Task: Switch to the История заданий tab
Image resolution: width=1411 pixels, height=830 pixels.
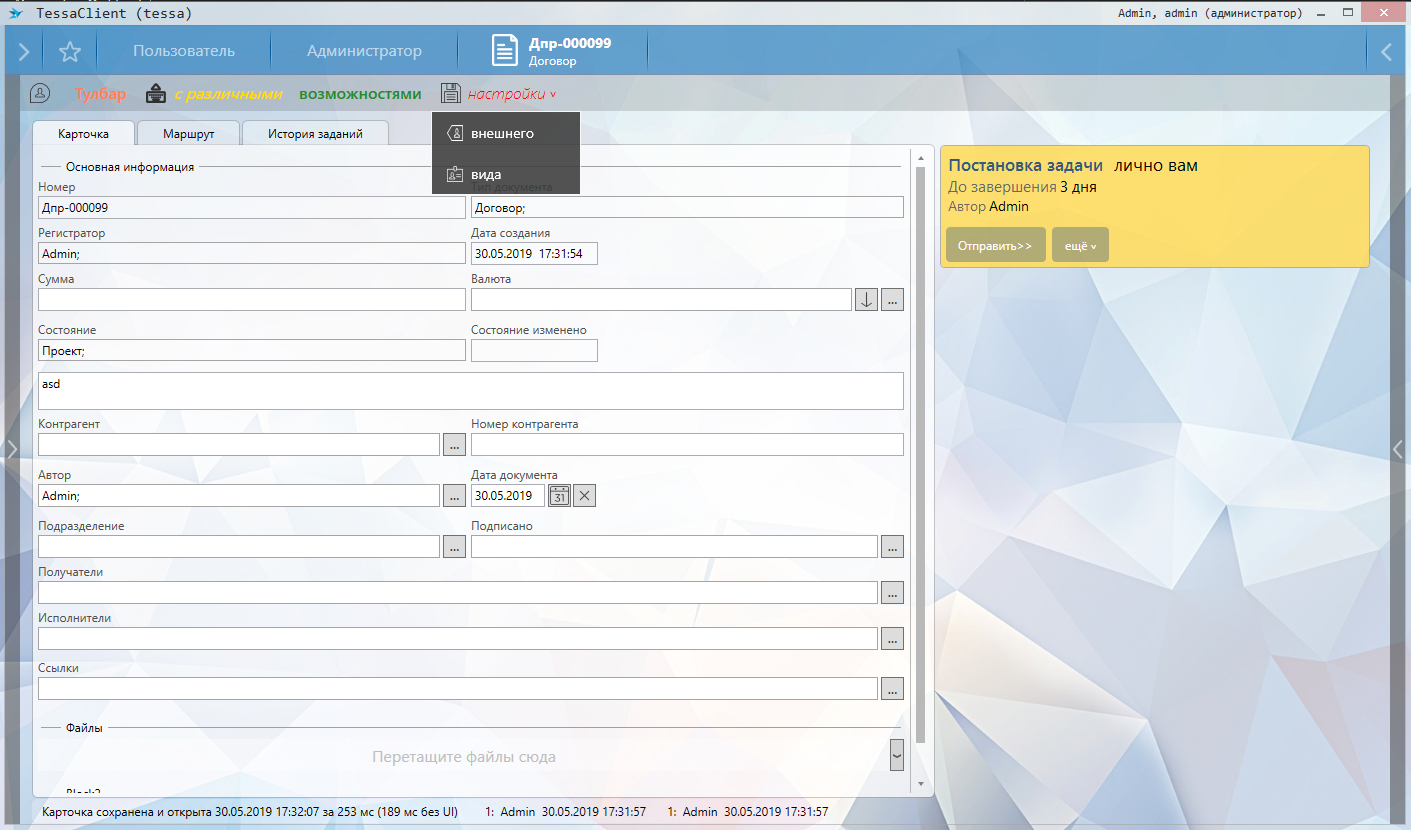Action: [314, 133]
